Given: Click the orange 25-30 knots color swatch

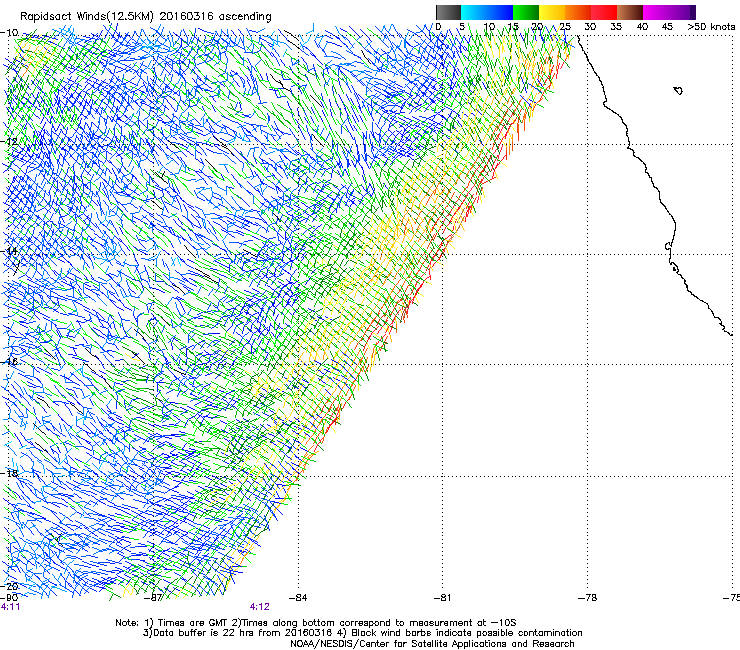Looking at the screenshot, I should point(578,12).
